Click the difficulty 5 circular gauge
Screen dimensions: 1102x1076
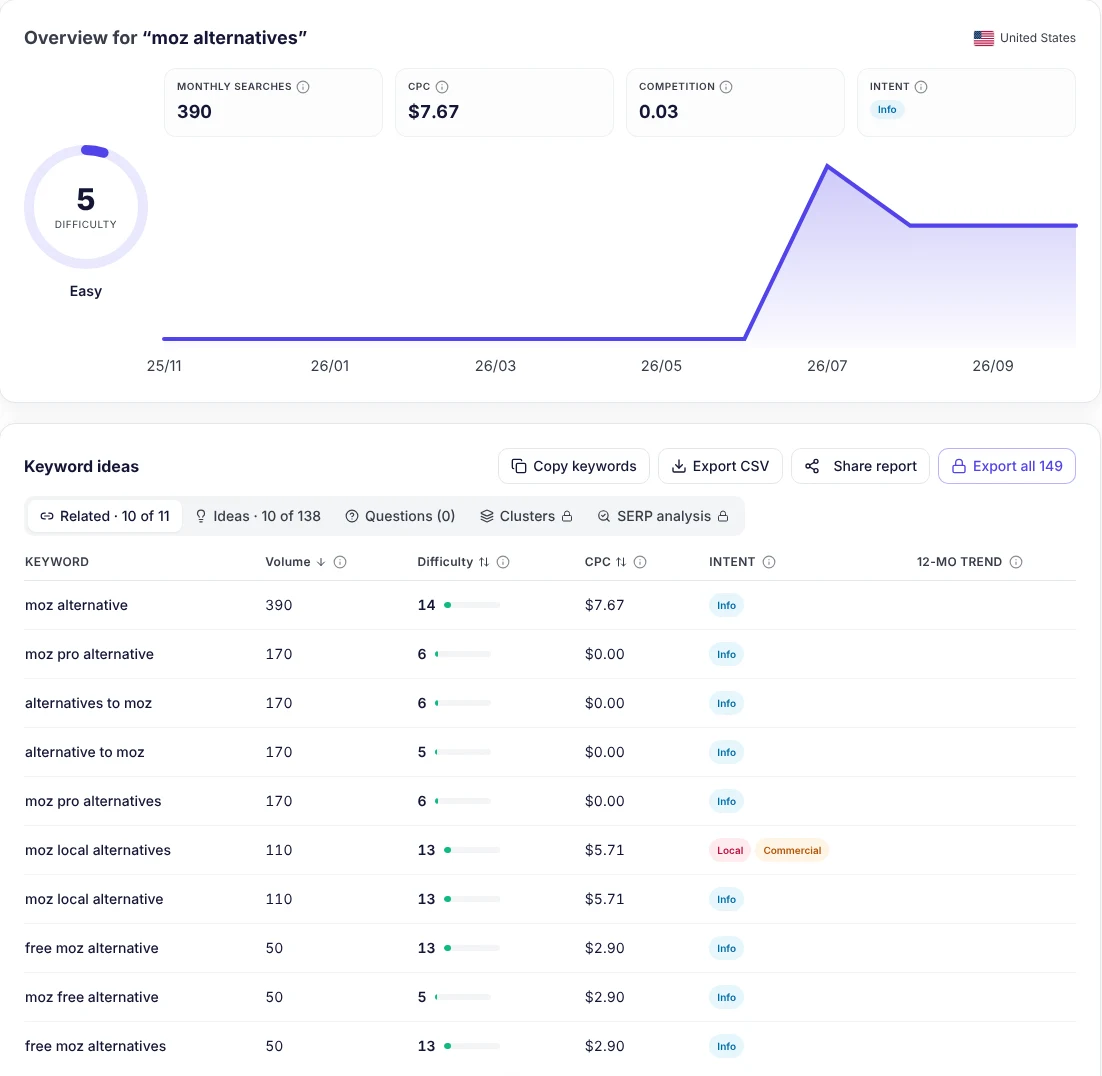click(86, 207)
